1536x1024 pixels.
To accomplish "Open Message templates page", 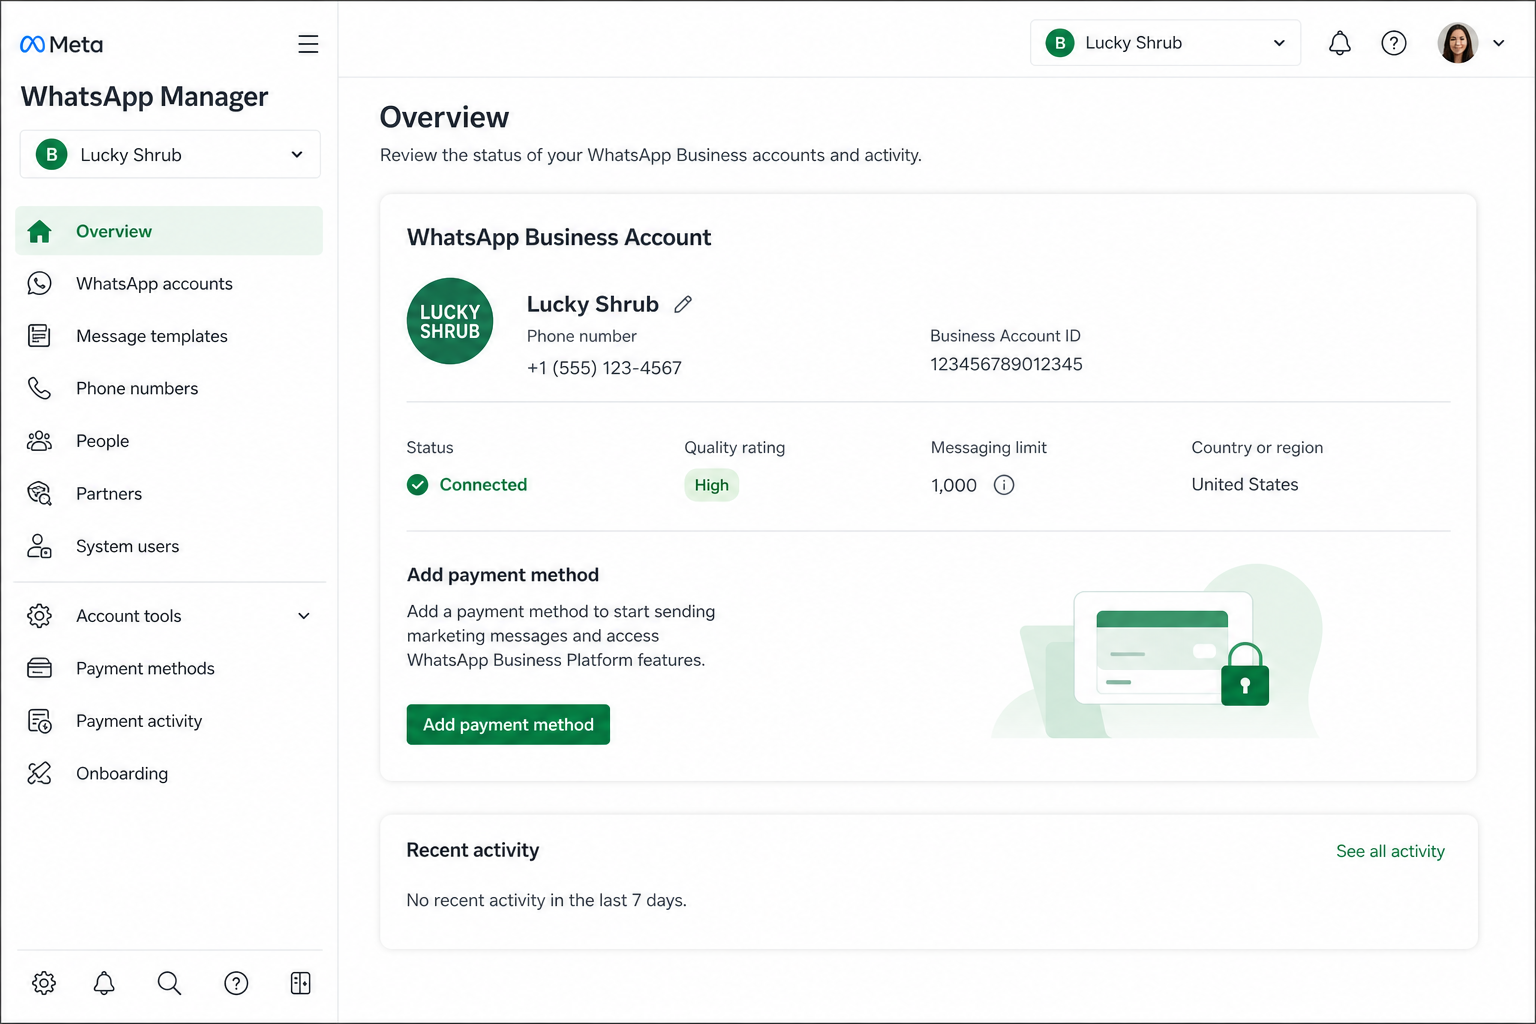I will 169,336.
